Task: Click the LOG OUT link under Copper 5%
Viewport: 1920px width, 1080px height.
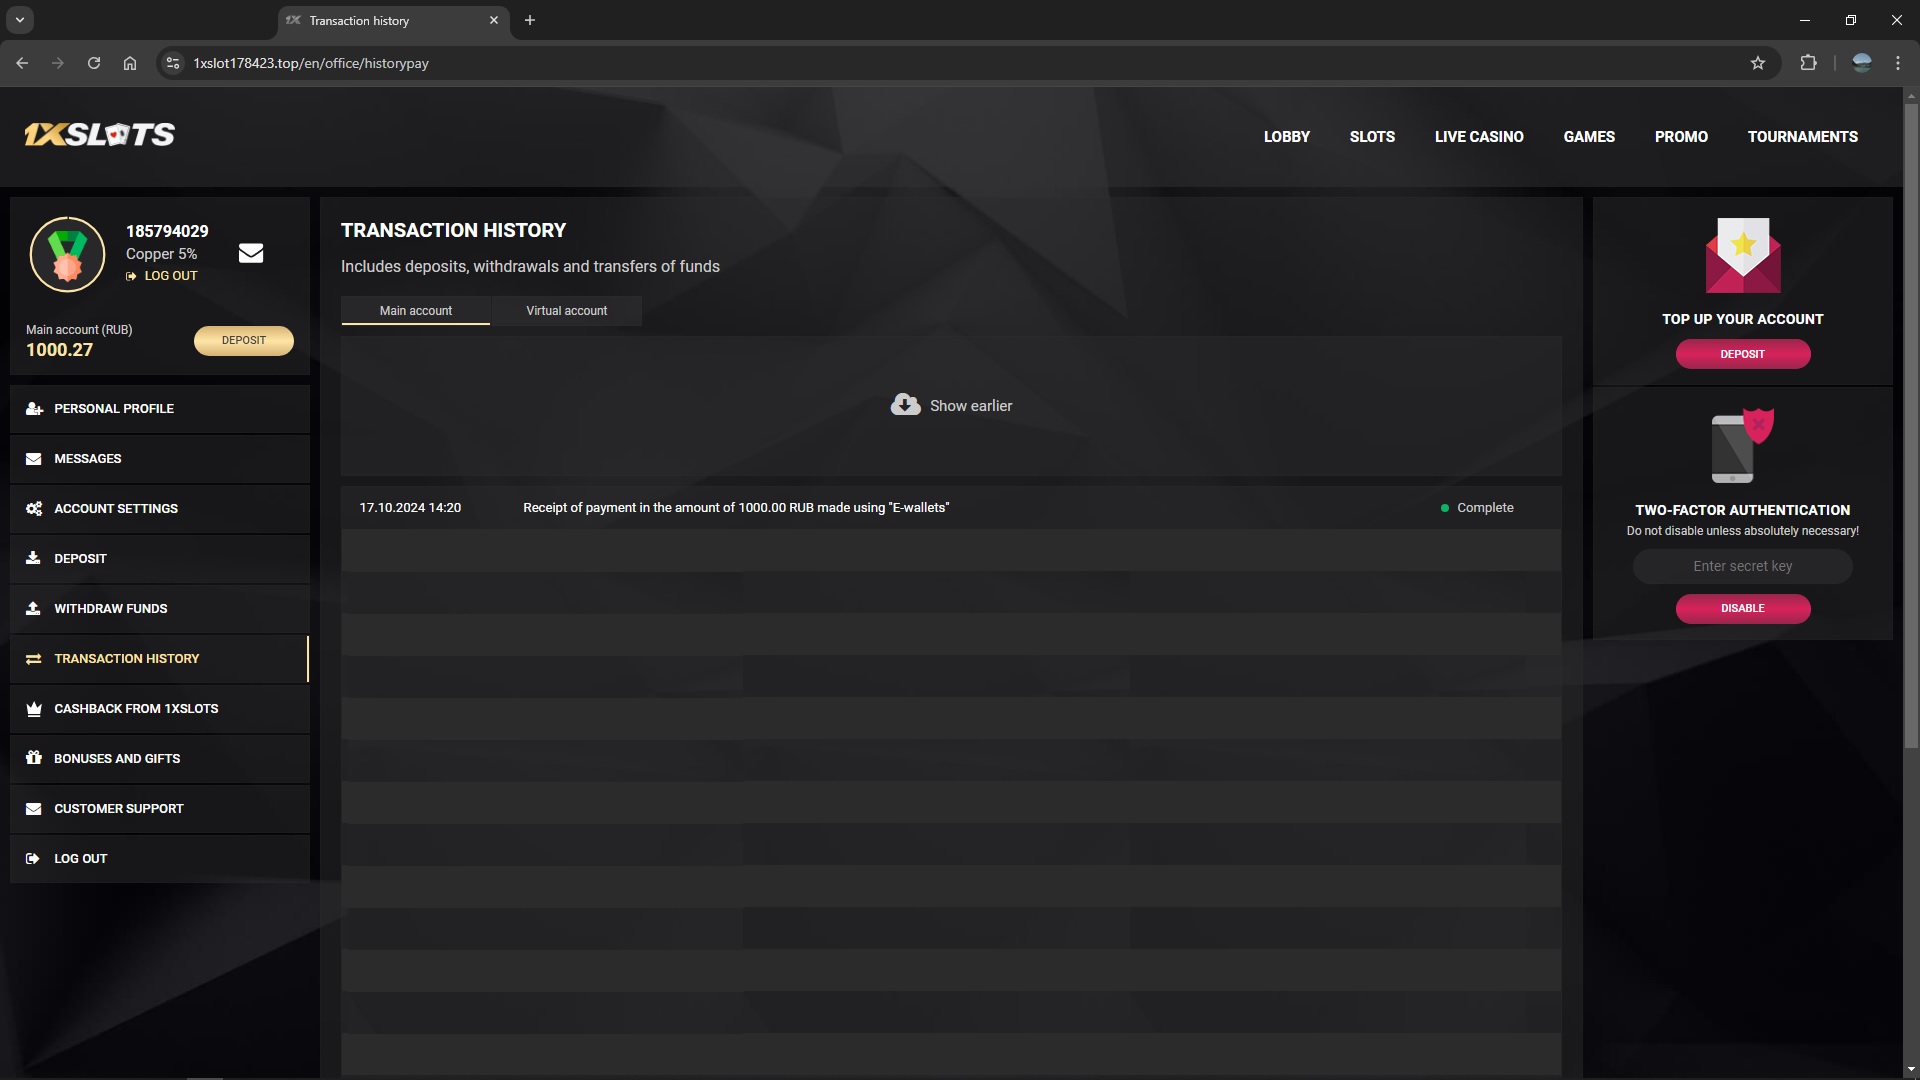Action: (170, 276)
